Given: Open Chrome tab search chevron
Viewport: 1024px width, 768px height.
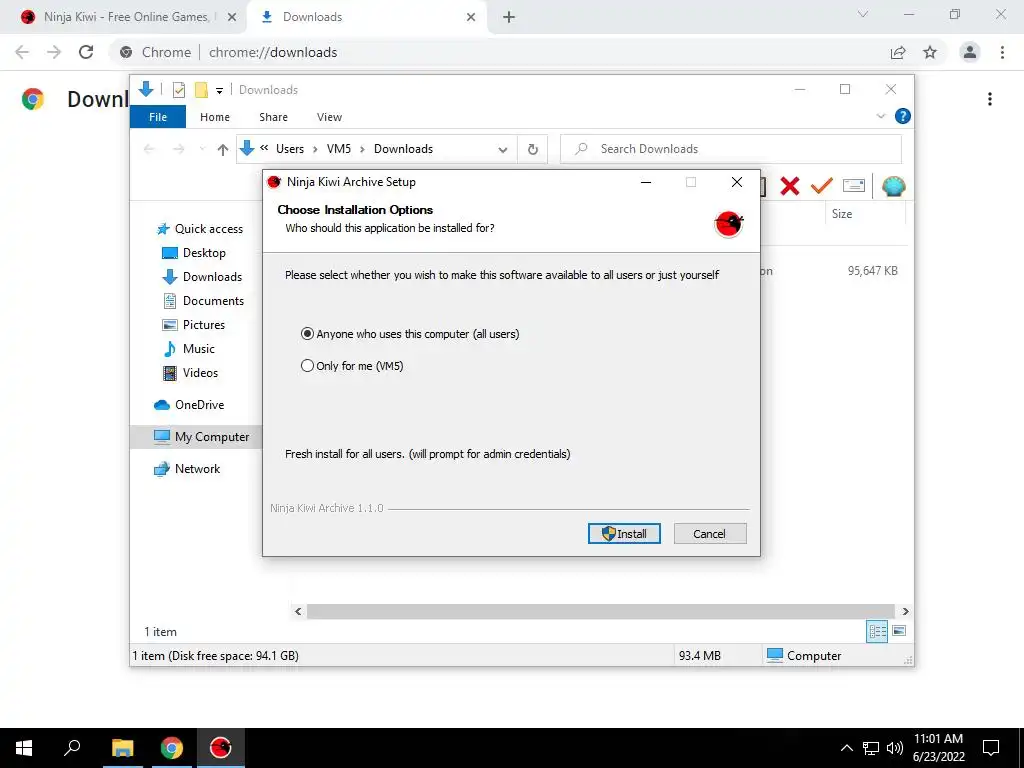Looking at the screenshot, I should (863, 14).
